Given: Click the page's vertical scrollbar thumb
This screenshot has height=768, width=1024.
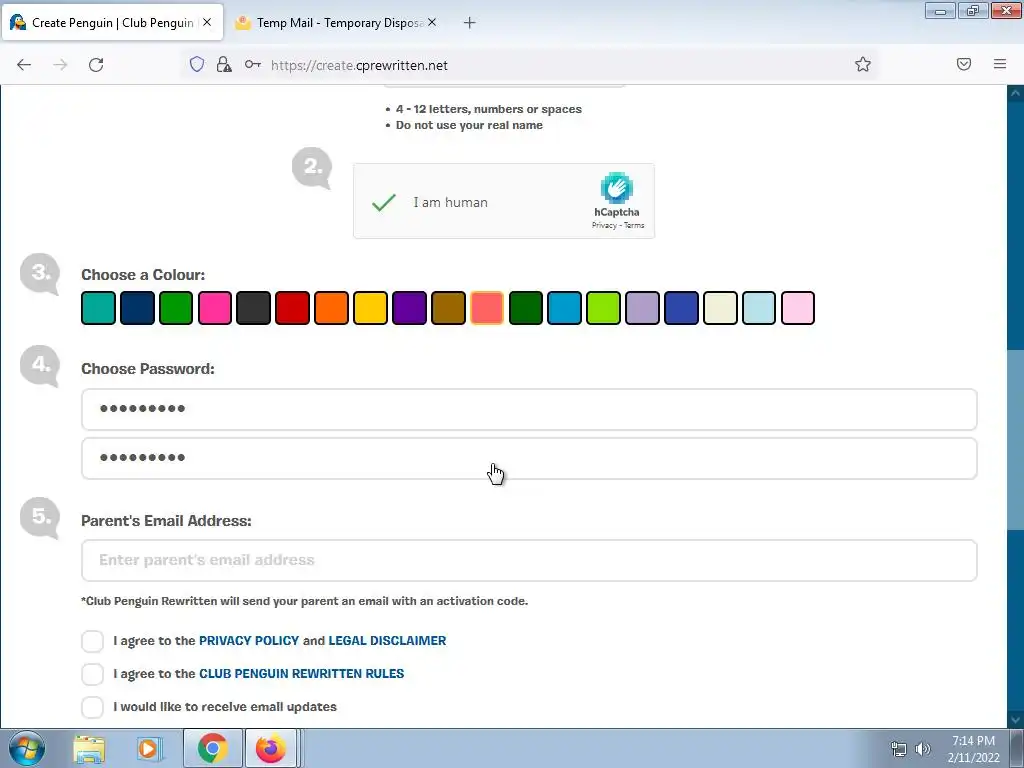Looking at the screenshot, I should click(x=1016, y=439).
